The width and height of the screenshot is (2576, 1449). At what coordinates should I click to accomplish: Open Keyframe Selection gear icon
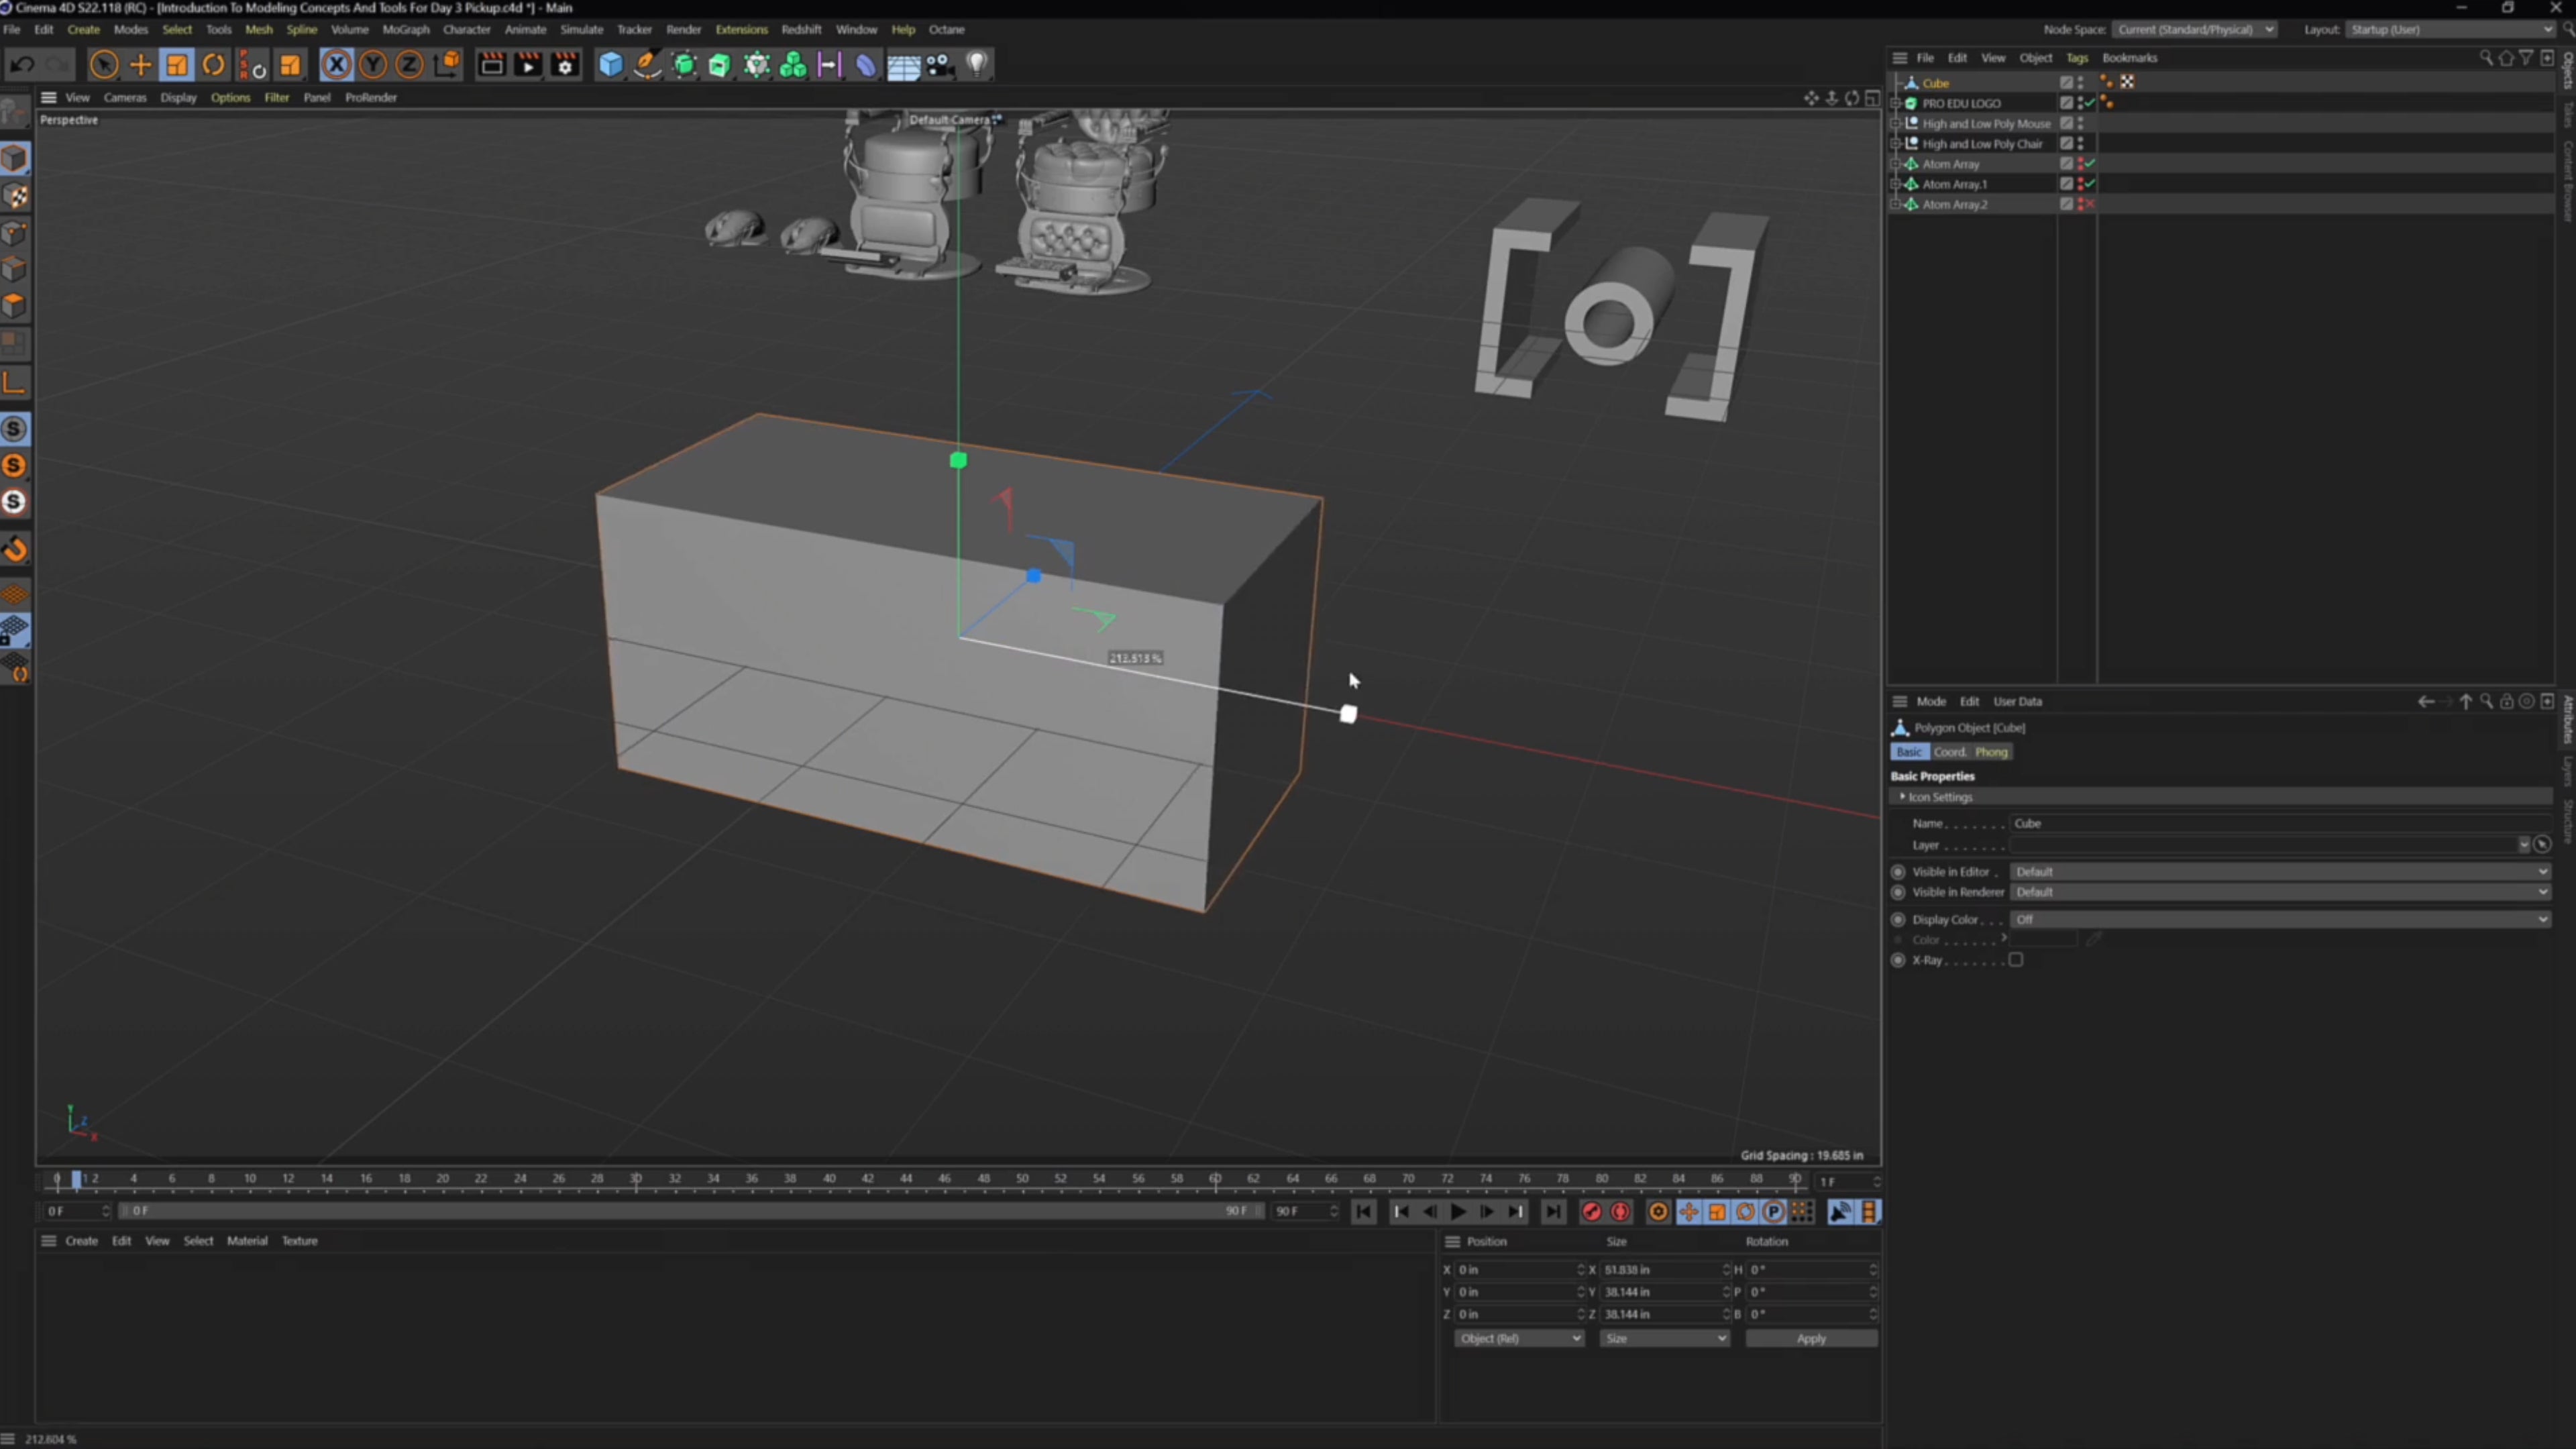point(1658,1212)
